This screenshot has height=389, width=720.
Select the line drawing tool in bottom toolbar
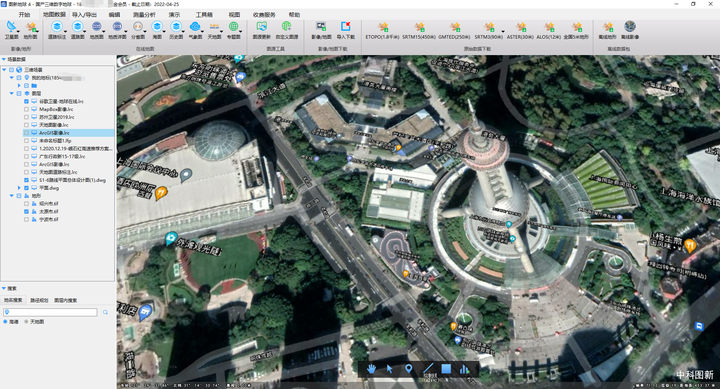click(428, 368)
